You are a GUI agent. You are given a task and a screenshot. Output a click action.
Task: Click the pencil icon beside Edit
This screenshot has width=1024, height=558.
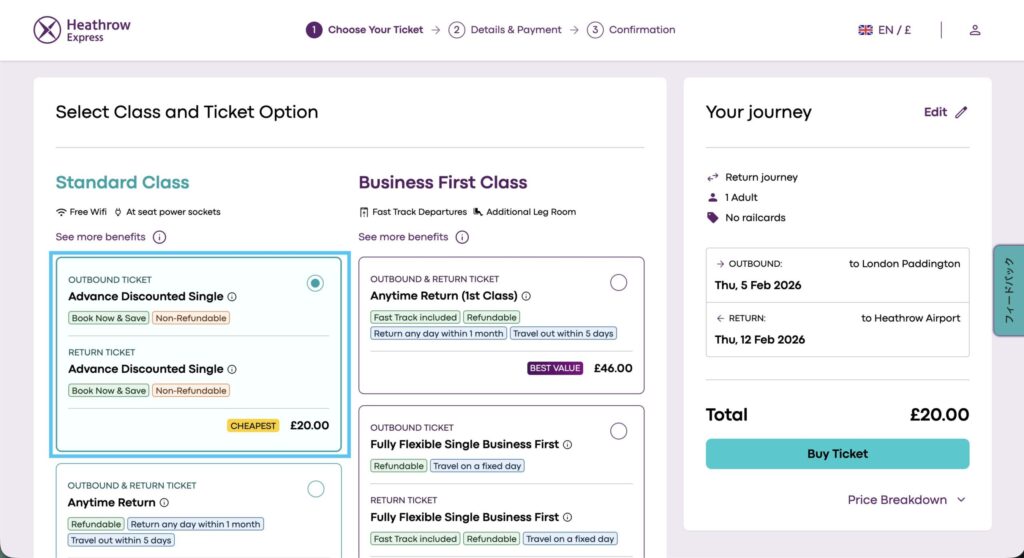961,112
